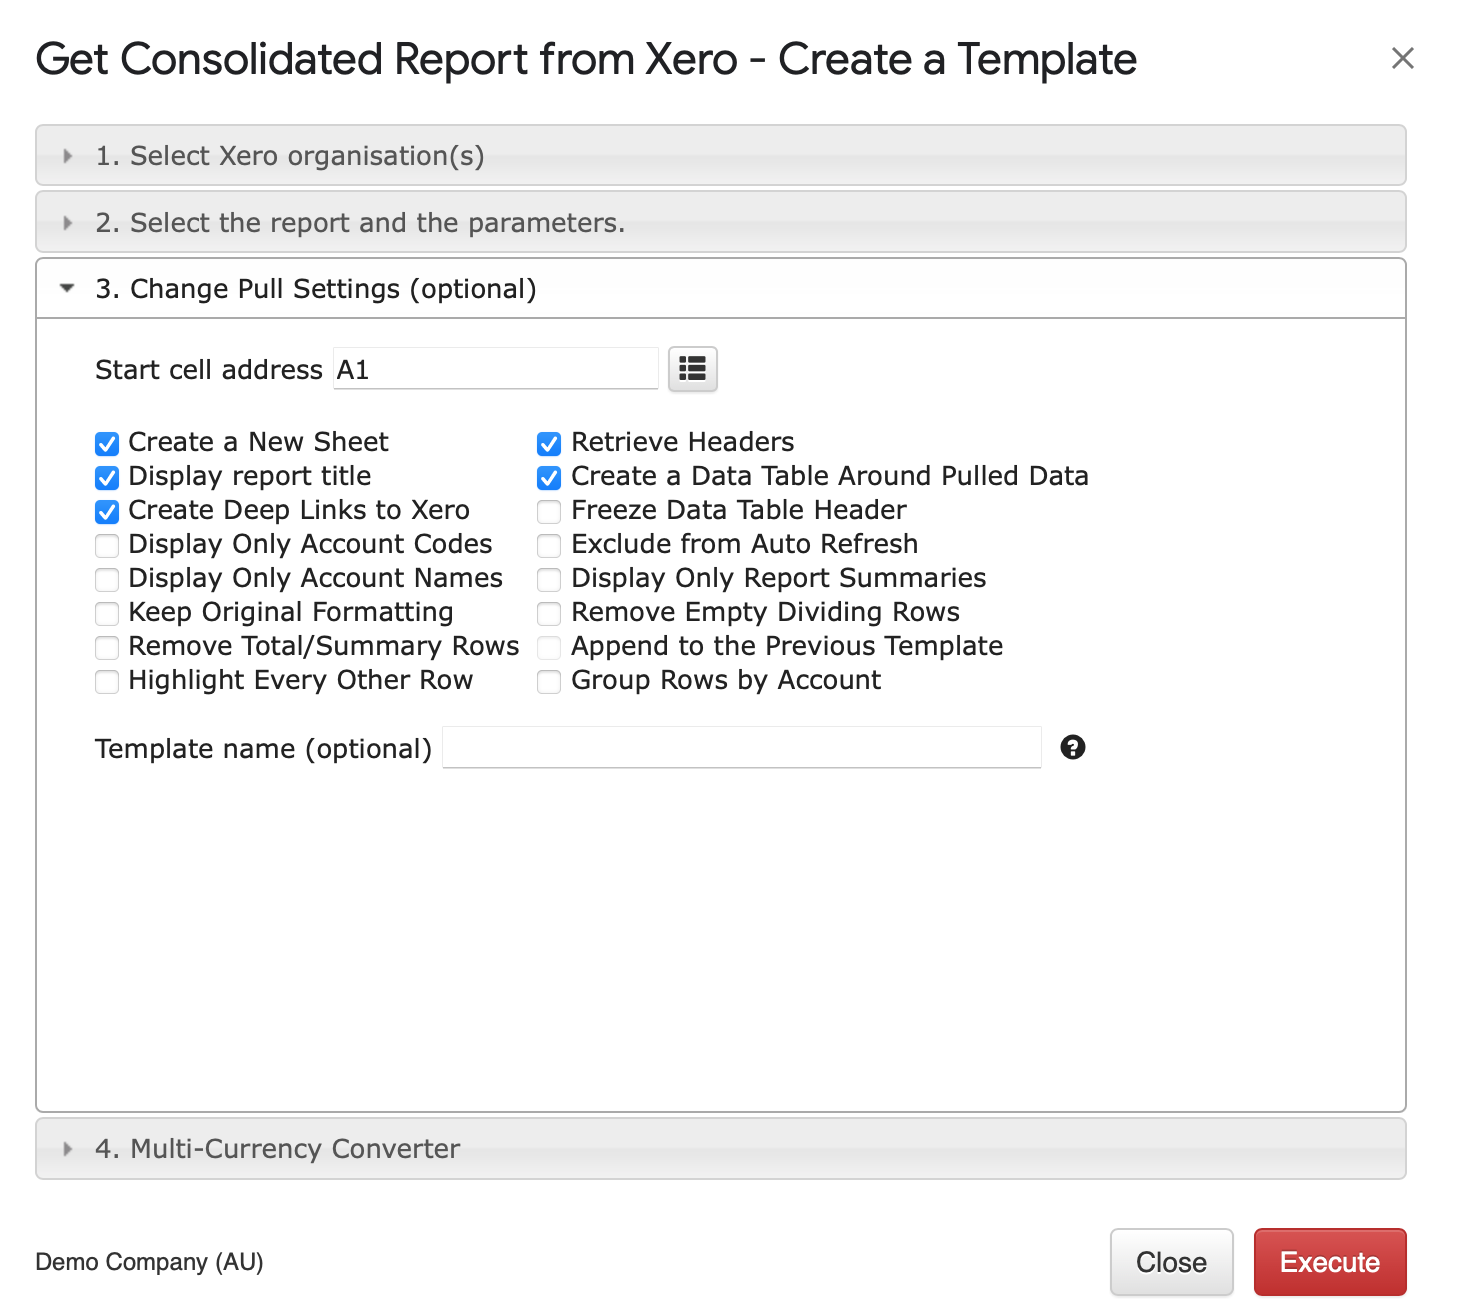Viewport: 1472px width, 1314px height.
Task: Close the dialog with the X icon
Action: point(1403,58)
